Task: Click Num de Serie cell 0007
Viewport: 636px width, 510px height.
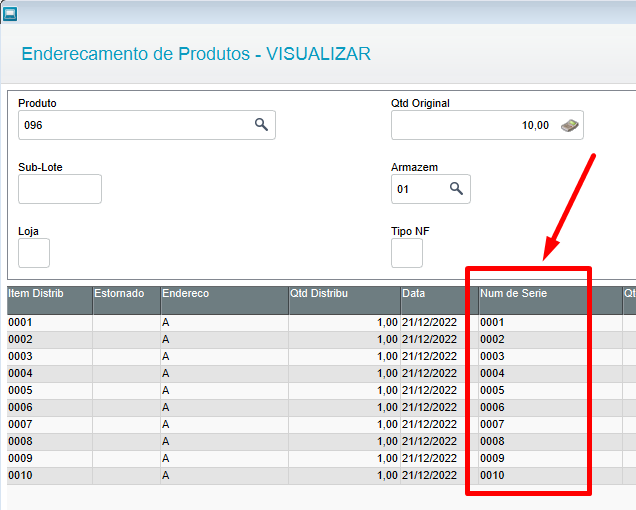Action: (x=550, y=425)
